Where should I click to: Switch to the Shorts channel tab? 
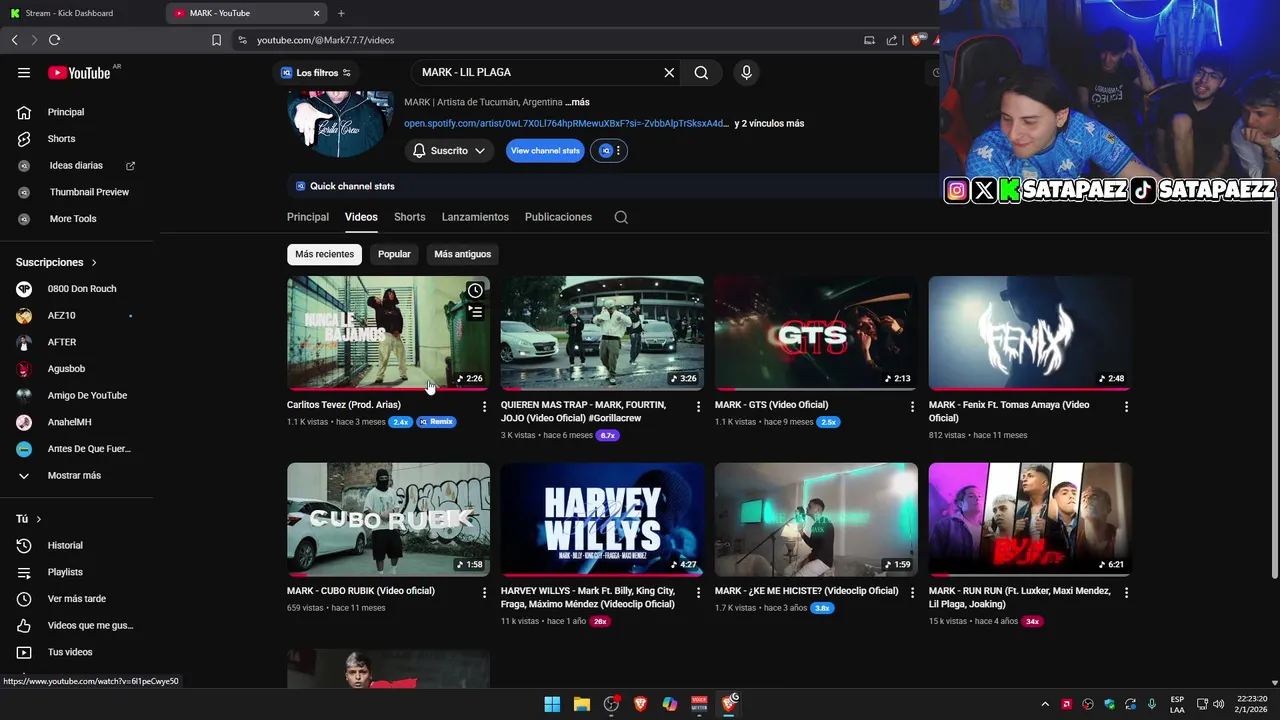(x=409, y=217)
